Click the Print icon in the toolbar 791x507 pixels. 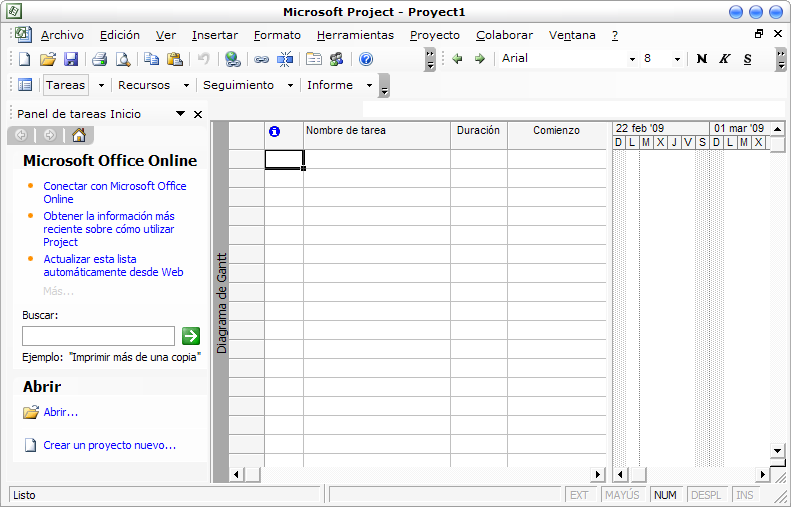[x=100, y=59]
